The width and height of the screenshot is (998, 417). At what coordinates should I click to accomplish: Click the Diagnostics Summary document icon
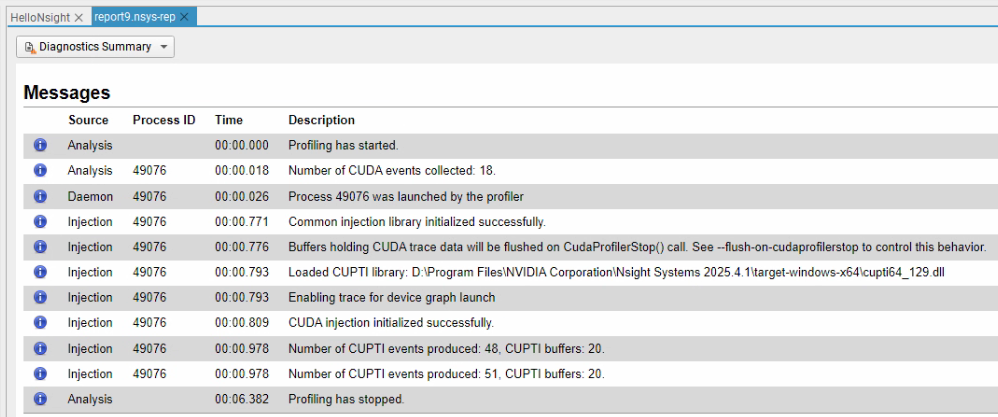[x=29, y=47]
